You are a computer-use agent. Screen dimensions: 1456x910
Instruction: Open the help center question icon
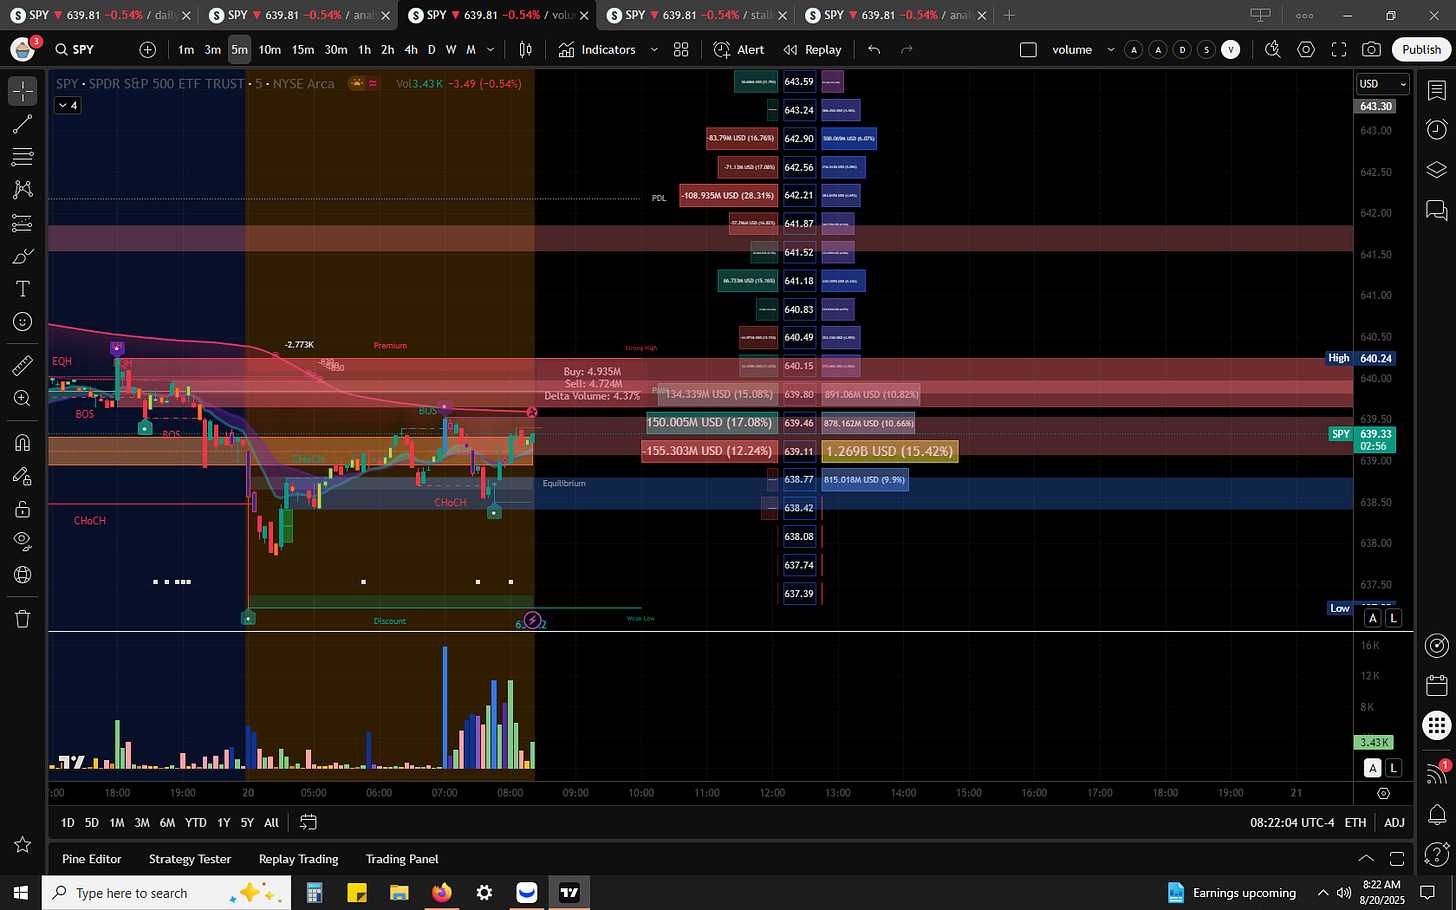(x=1437, y=853)
